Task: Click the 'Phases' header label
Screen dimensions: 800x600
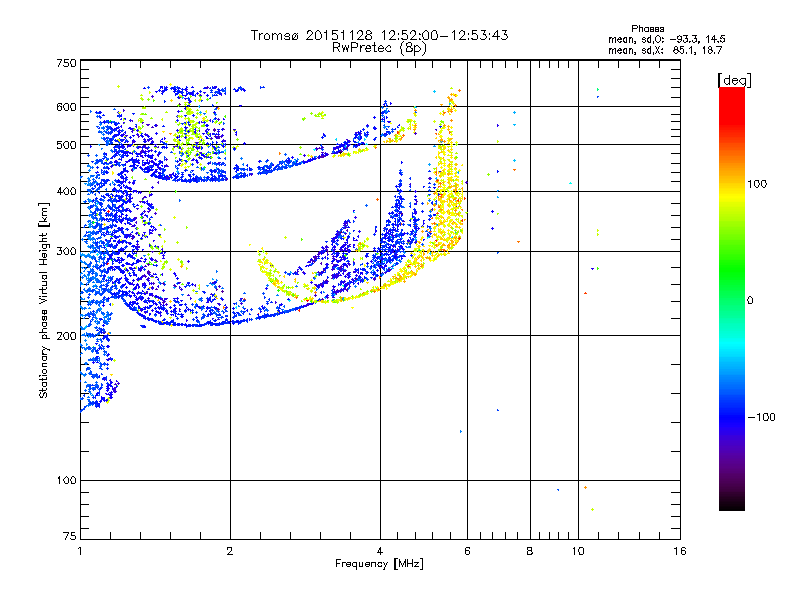Action: [x=647, y=29]
